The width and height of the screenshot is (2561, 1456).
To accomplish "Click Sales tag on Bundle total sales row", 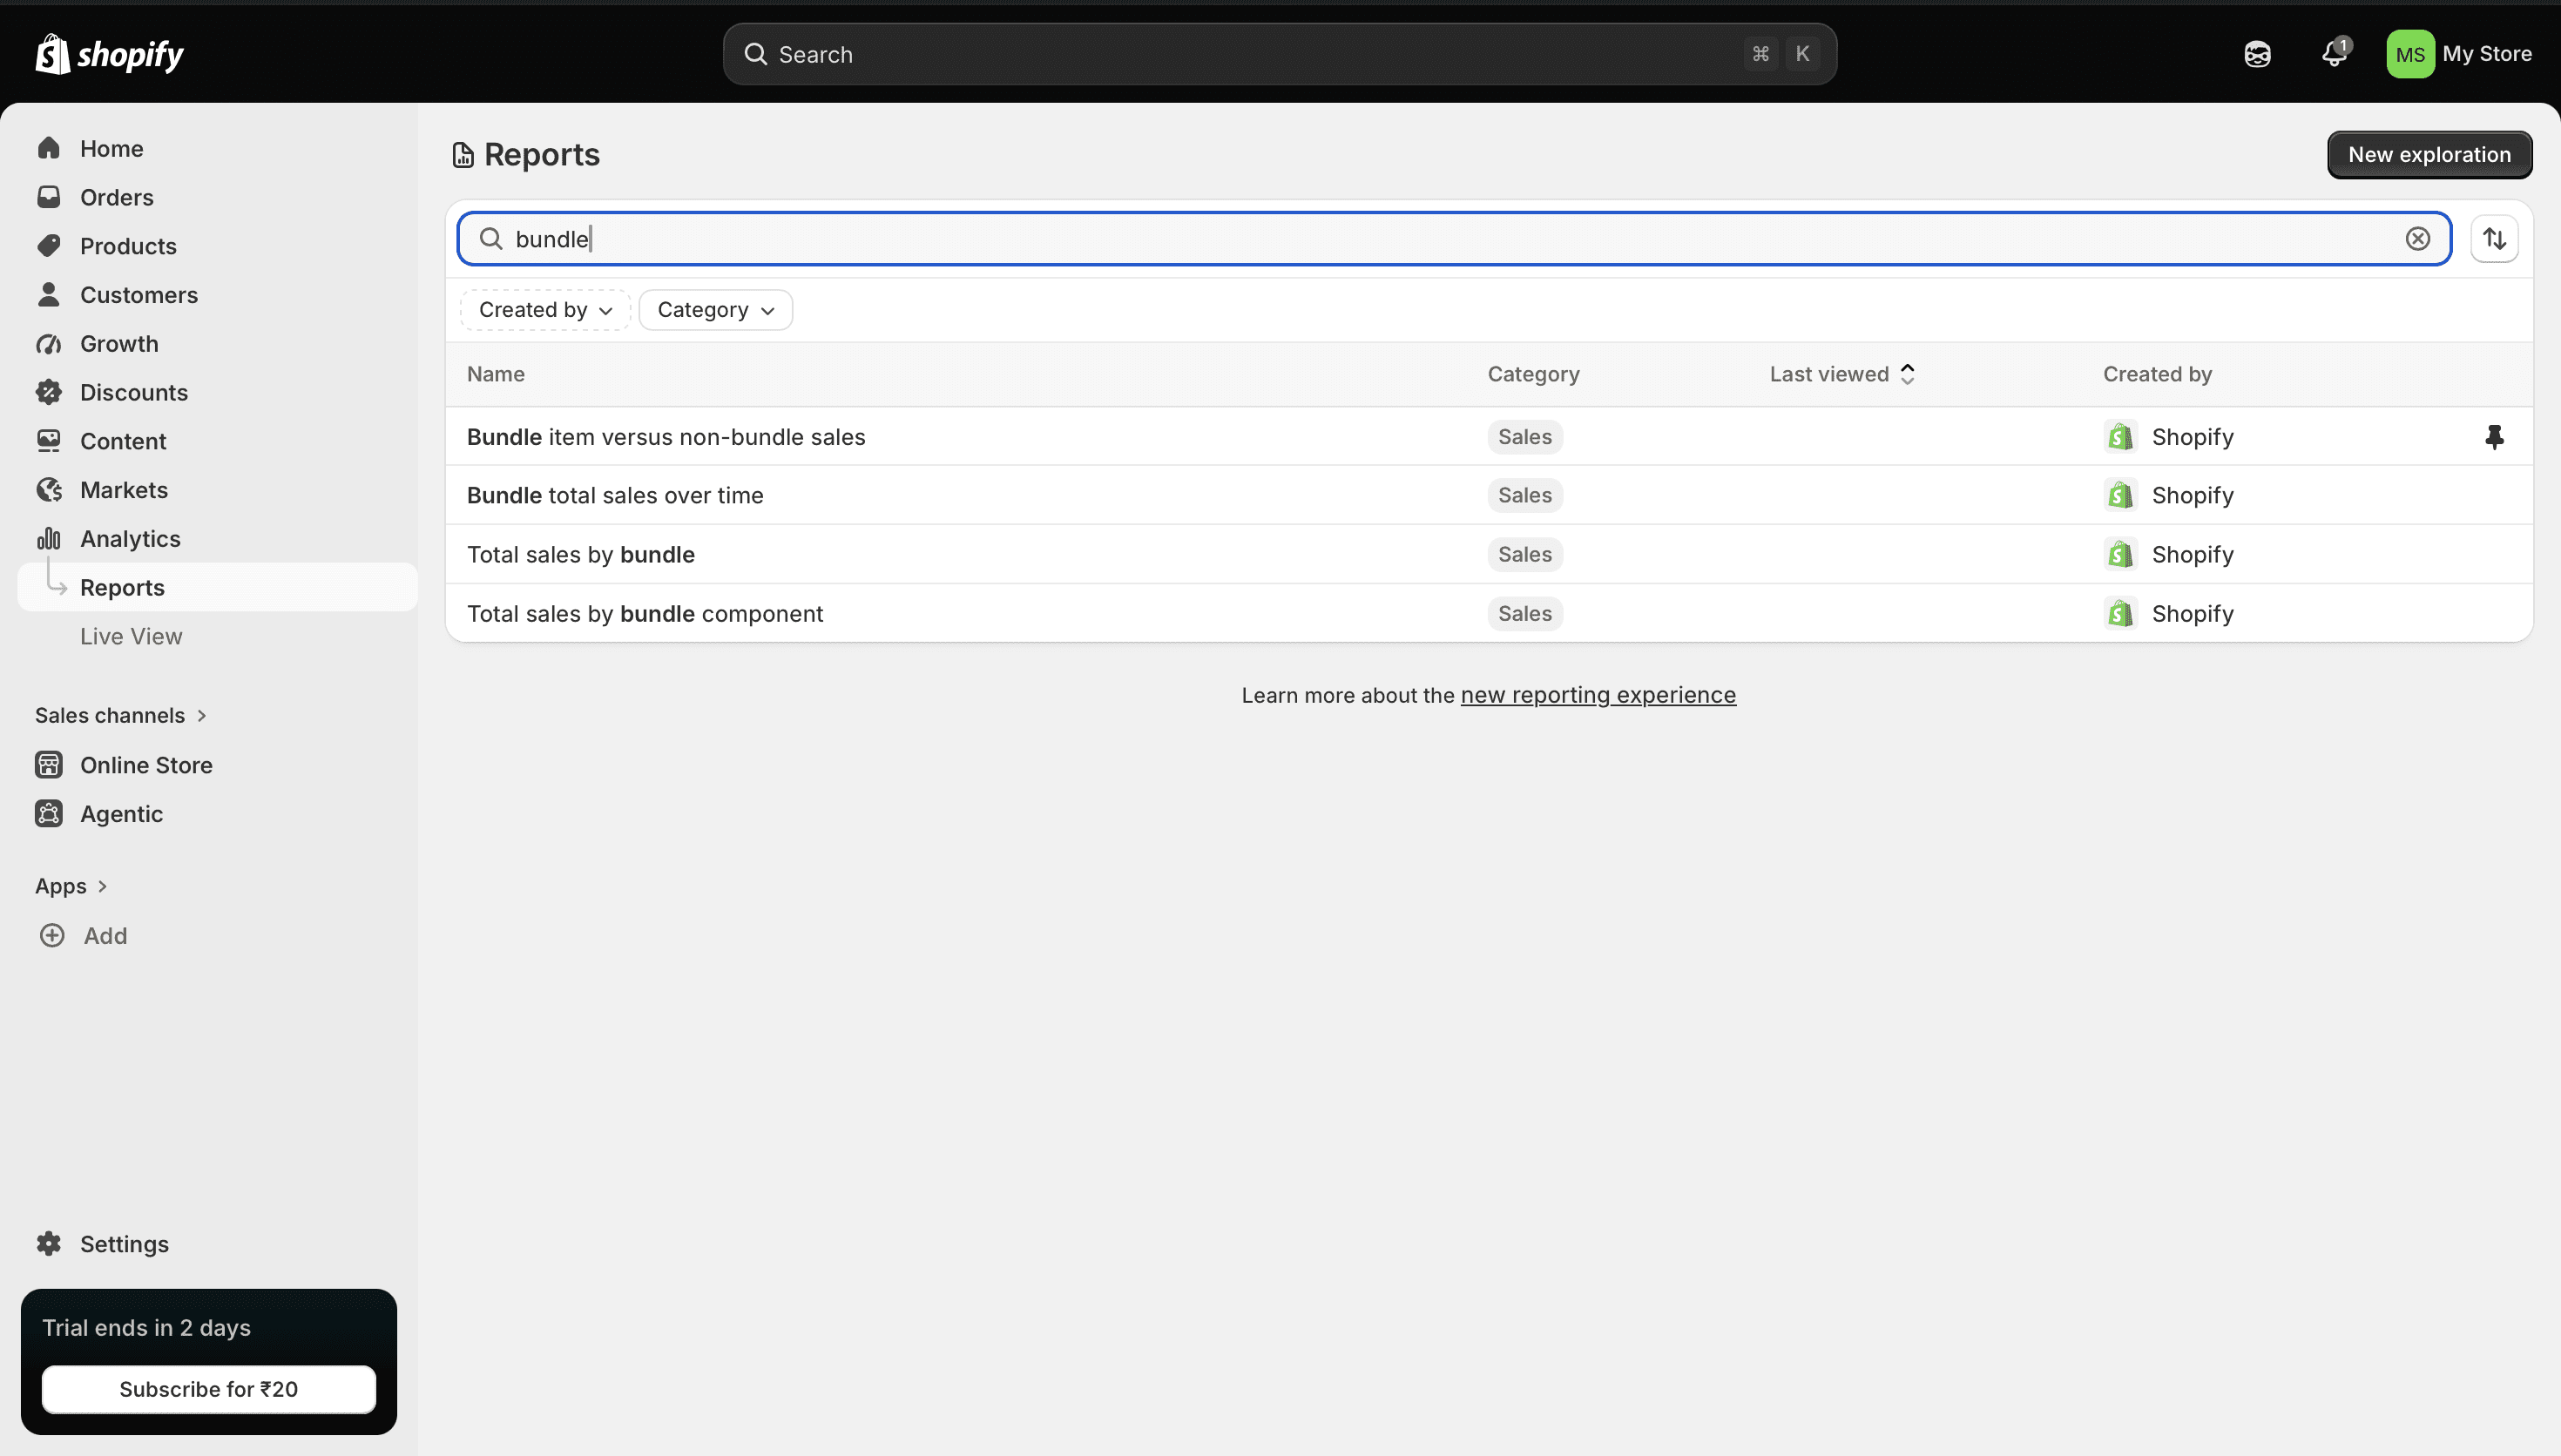I will [x=1524, y=495].
